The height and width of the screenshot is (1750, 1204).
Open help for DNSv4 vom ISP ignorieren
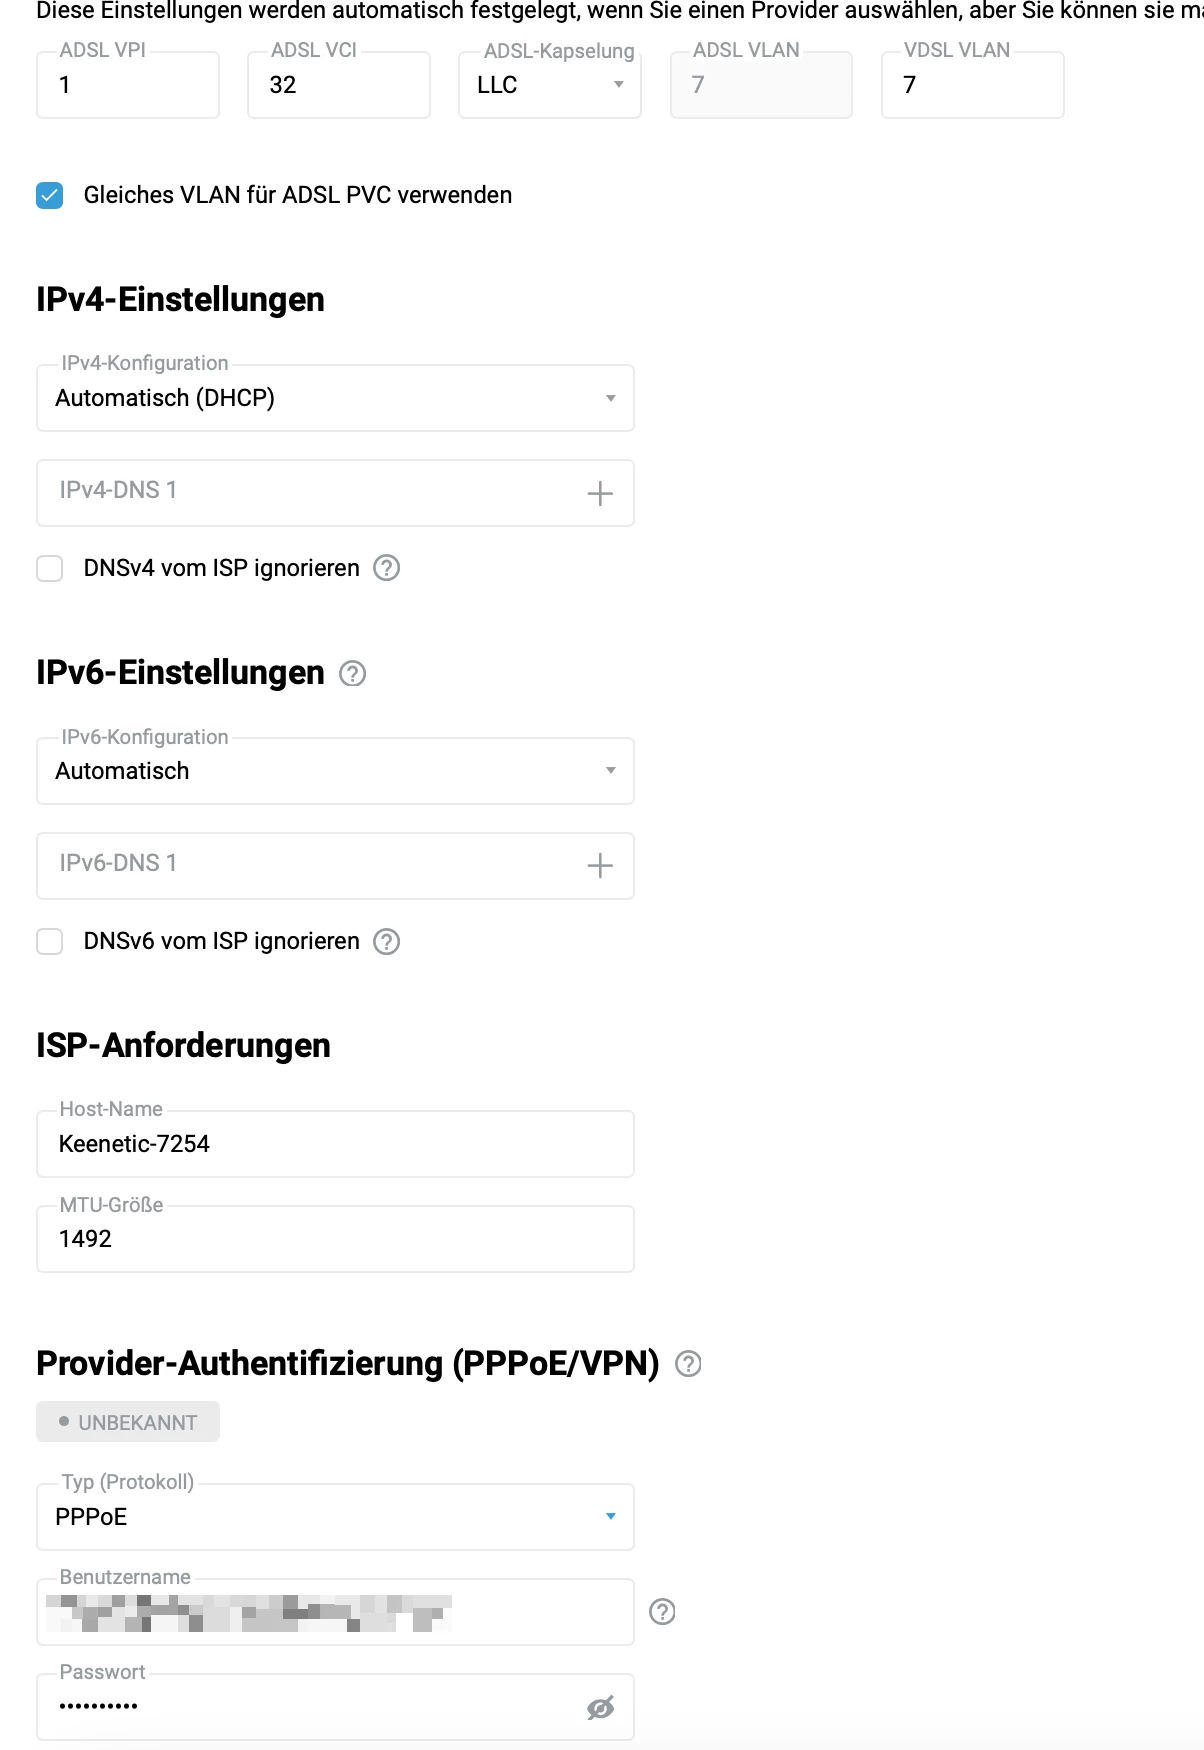386,568
